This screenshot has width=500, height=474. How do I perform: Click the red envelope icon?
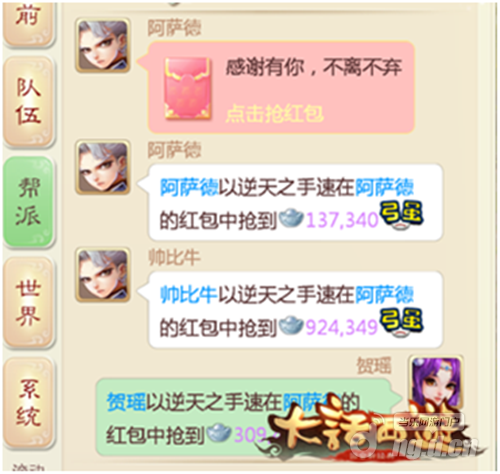click(x=188, y=88)
